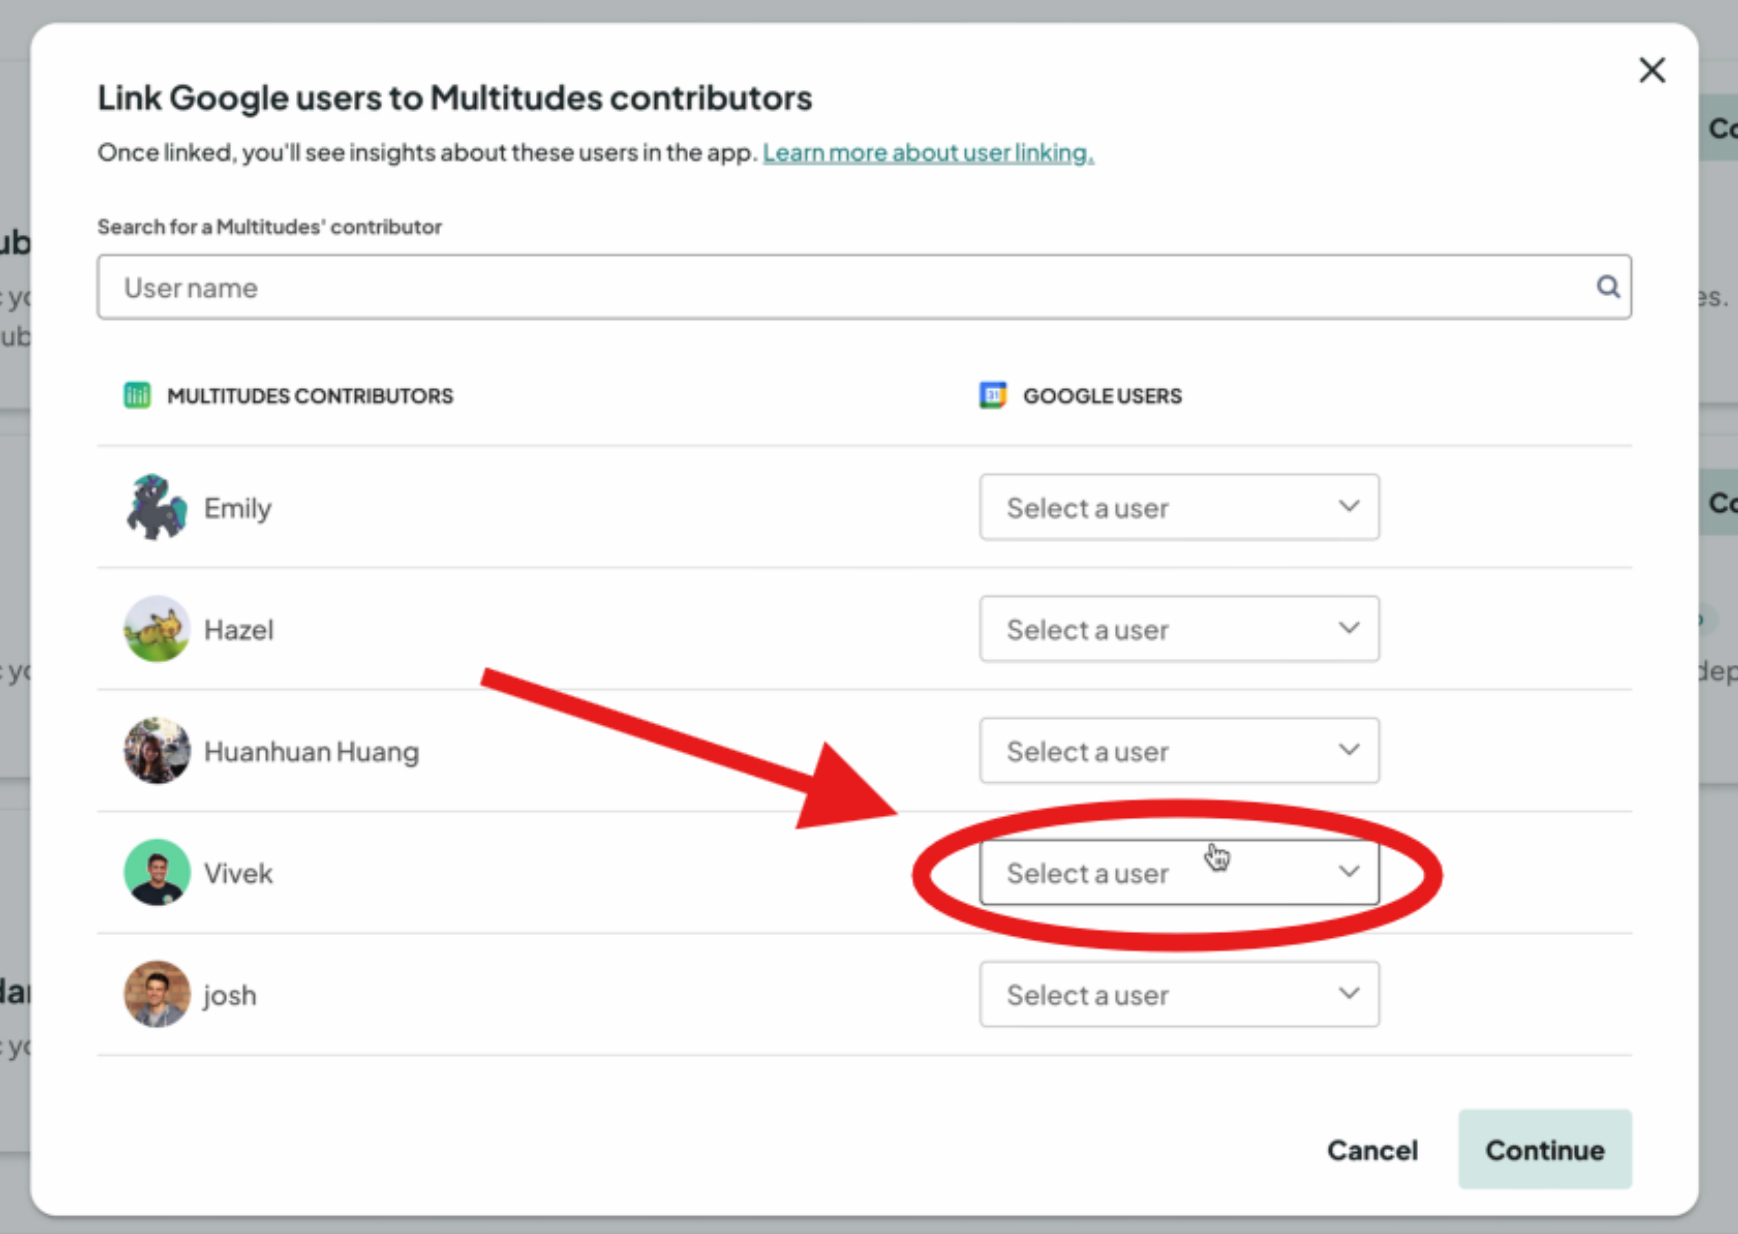
Task: Open Learn more about user linking link
Action: point(927,153)
